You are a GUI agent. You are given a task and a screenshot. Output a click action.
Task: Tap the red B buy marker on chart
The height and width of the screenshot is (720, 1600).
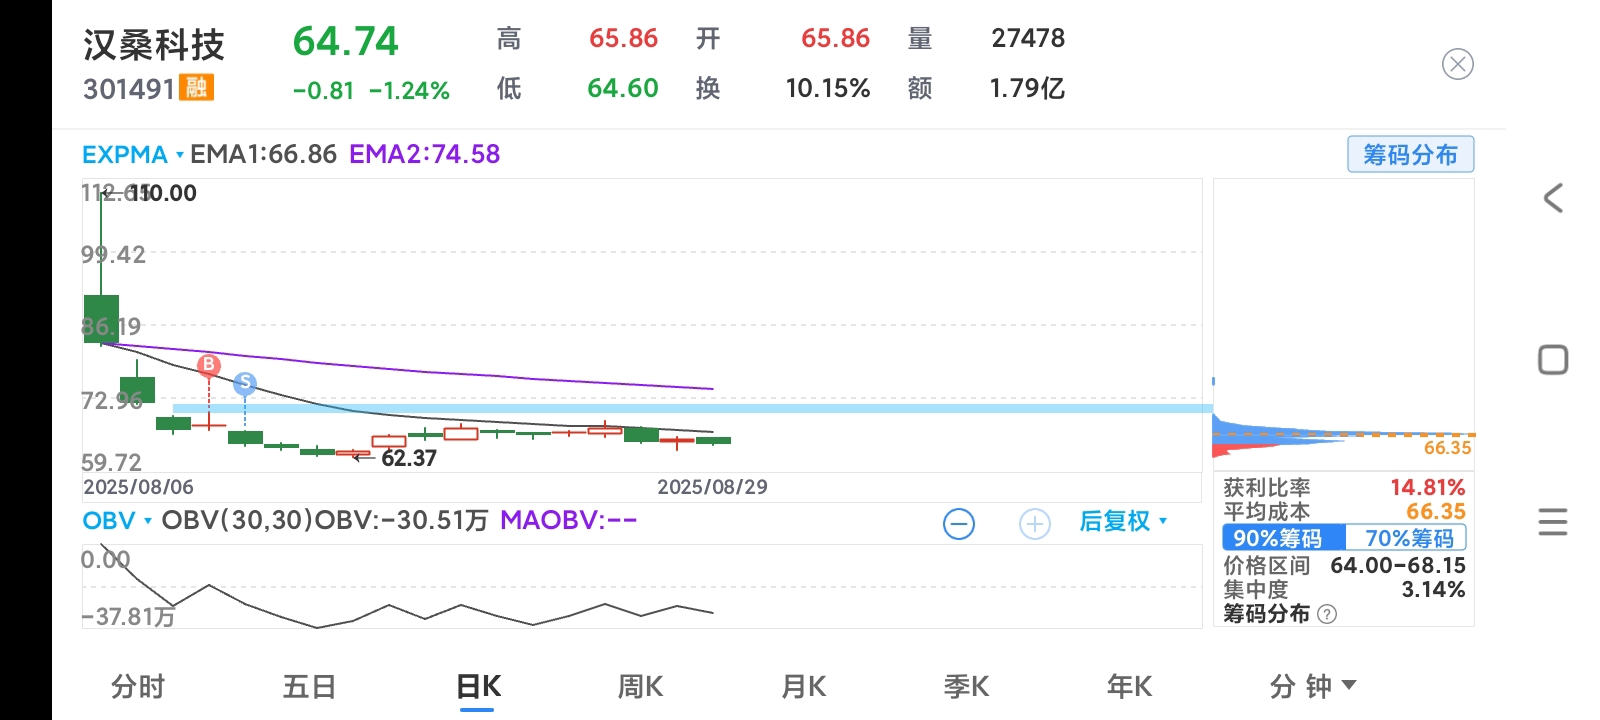[208, 365]
